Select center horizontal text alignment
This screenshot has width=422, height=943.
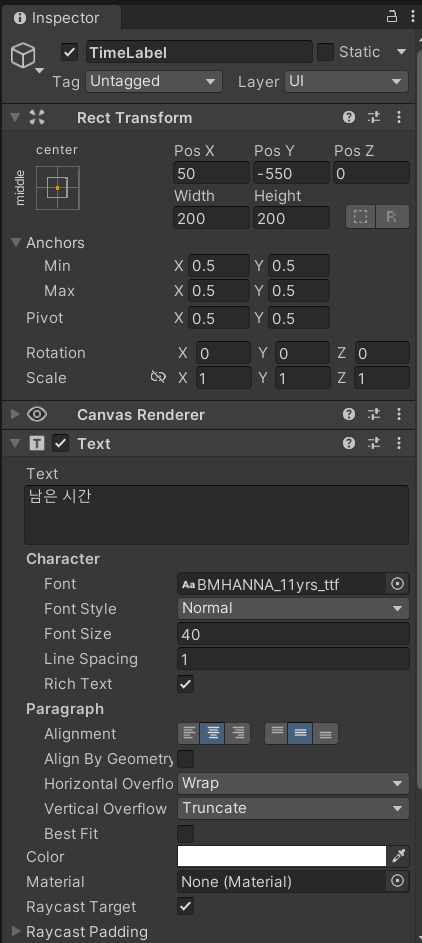tap(213, 733)
